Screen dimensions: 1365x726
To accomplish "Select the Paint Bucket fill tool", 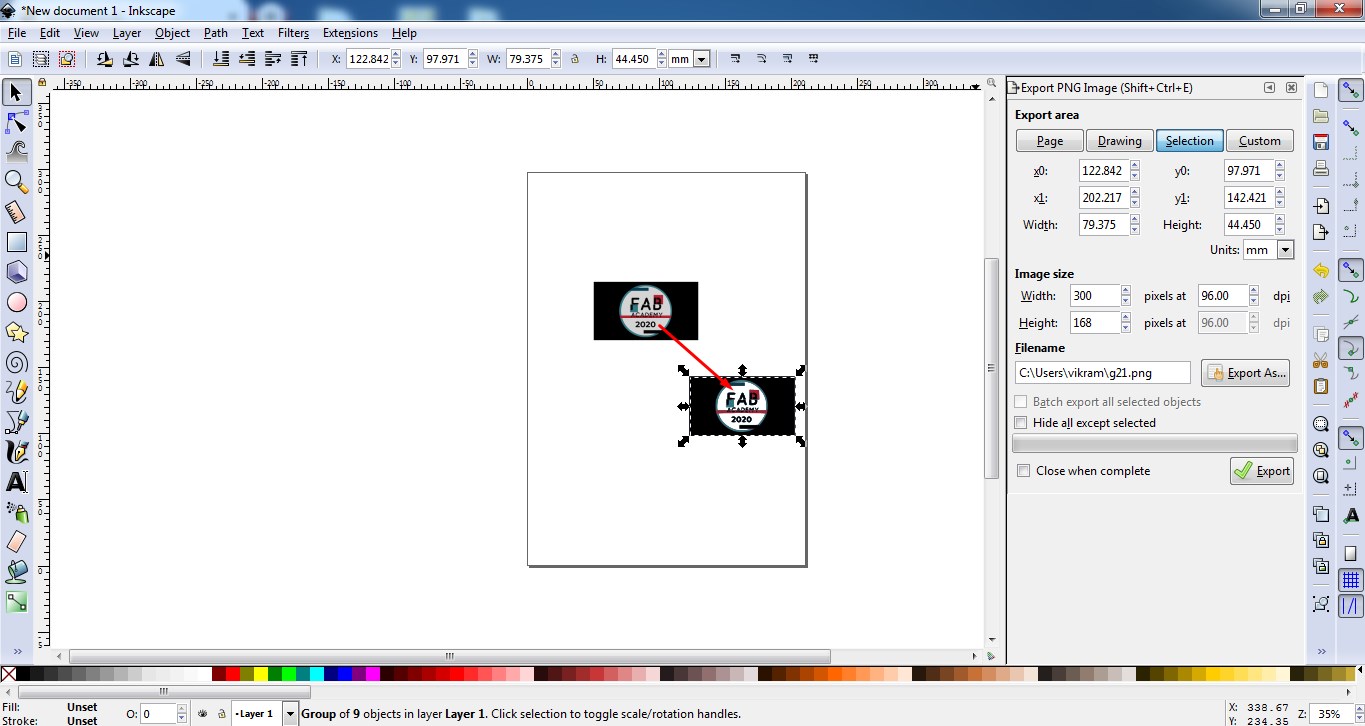I will click(16, 572).
